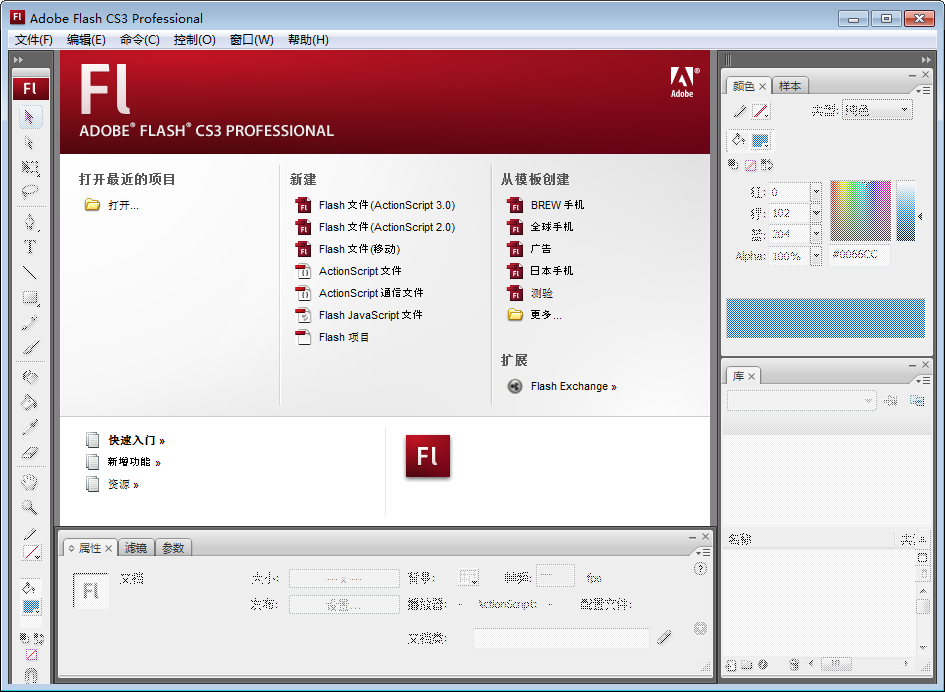945x692 pixels.
Task: Open the blue value dropdown arrow
Action: tap(816, 234)
